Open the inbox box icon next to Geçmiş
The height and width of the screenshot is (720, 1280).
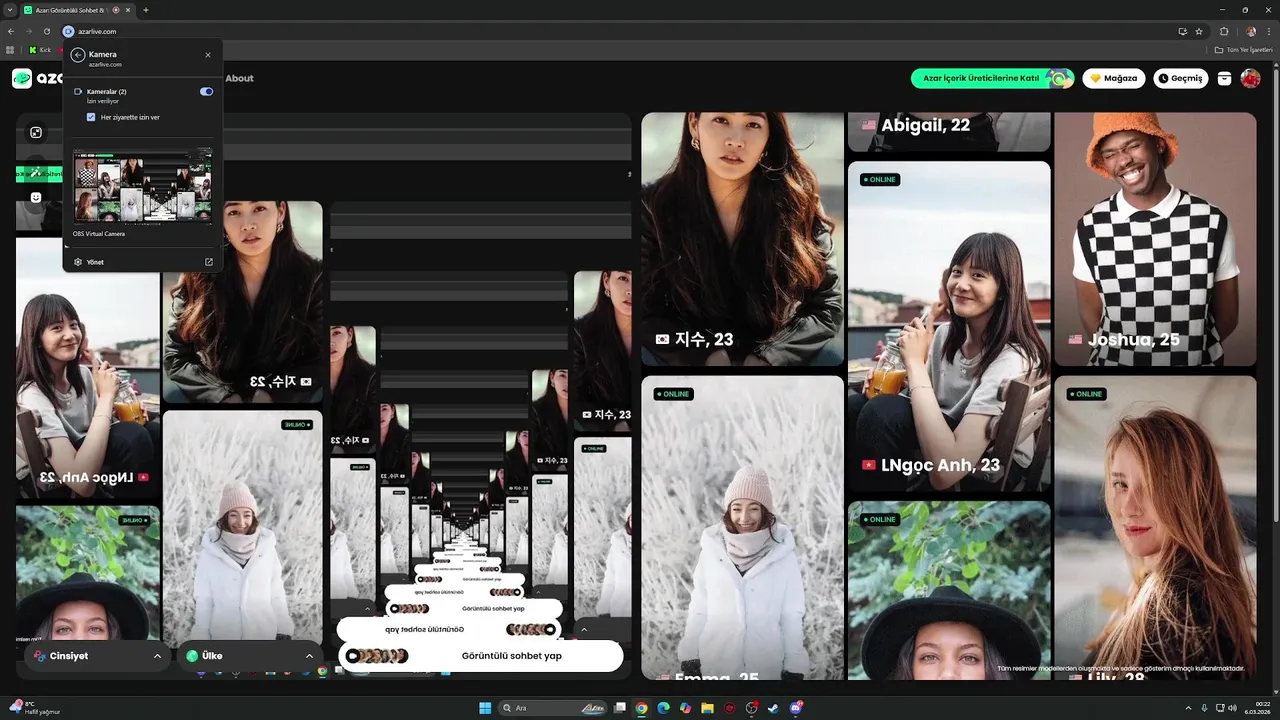pyautogui.click(x=1224, y=78)
